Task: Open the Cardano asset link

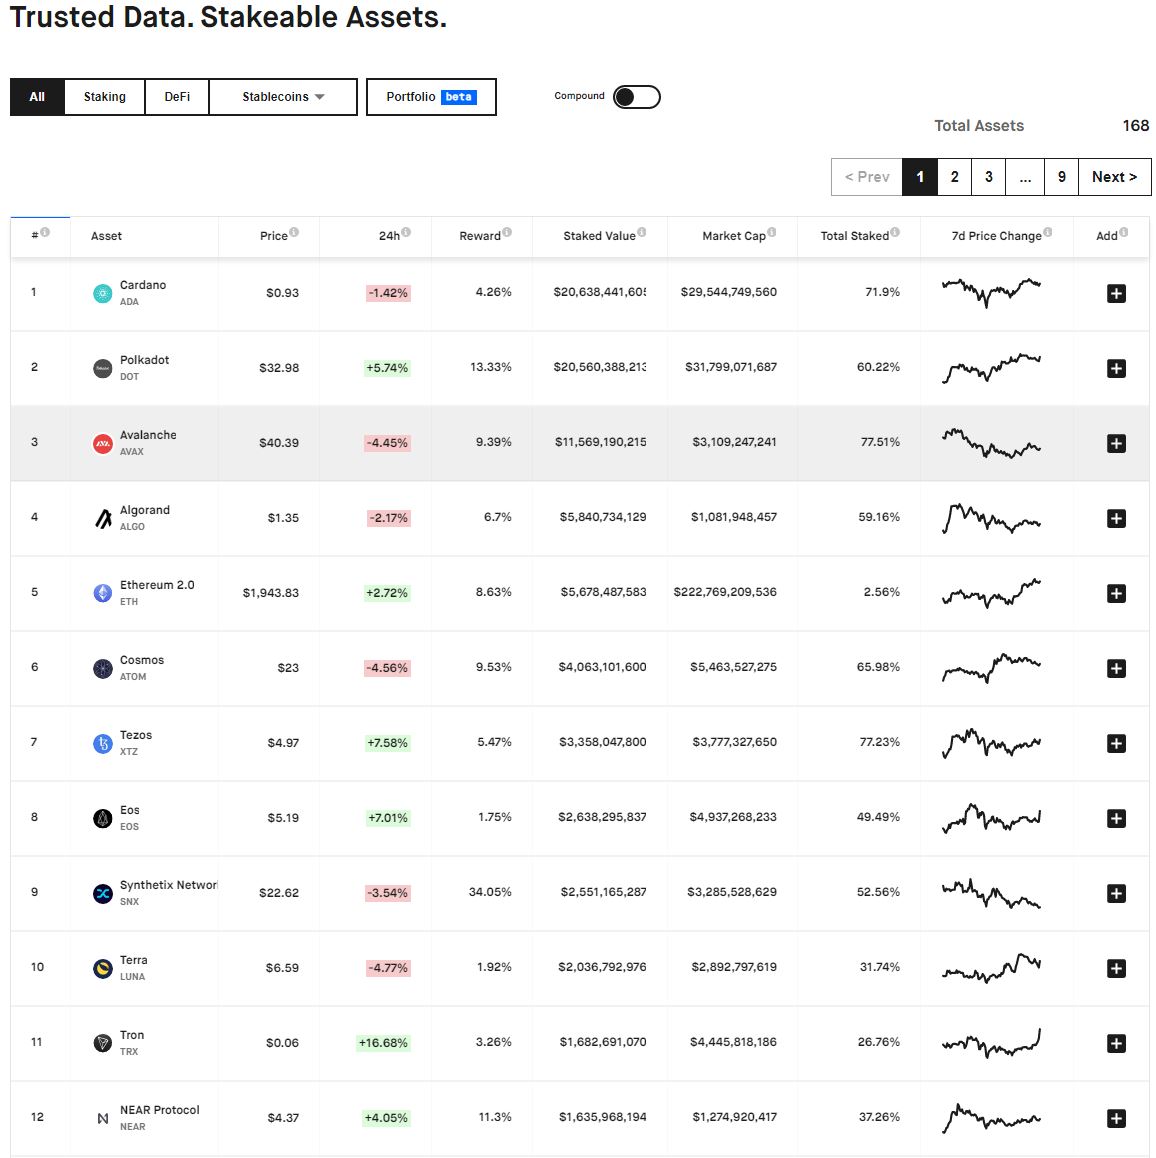Action: [x=143, y=285]
